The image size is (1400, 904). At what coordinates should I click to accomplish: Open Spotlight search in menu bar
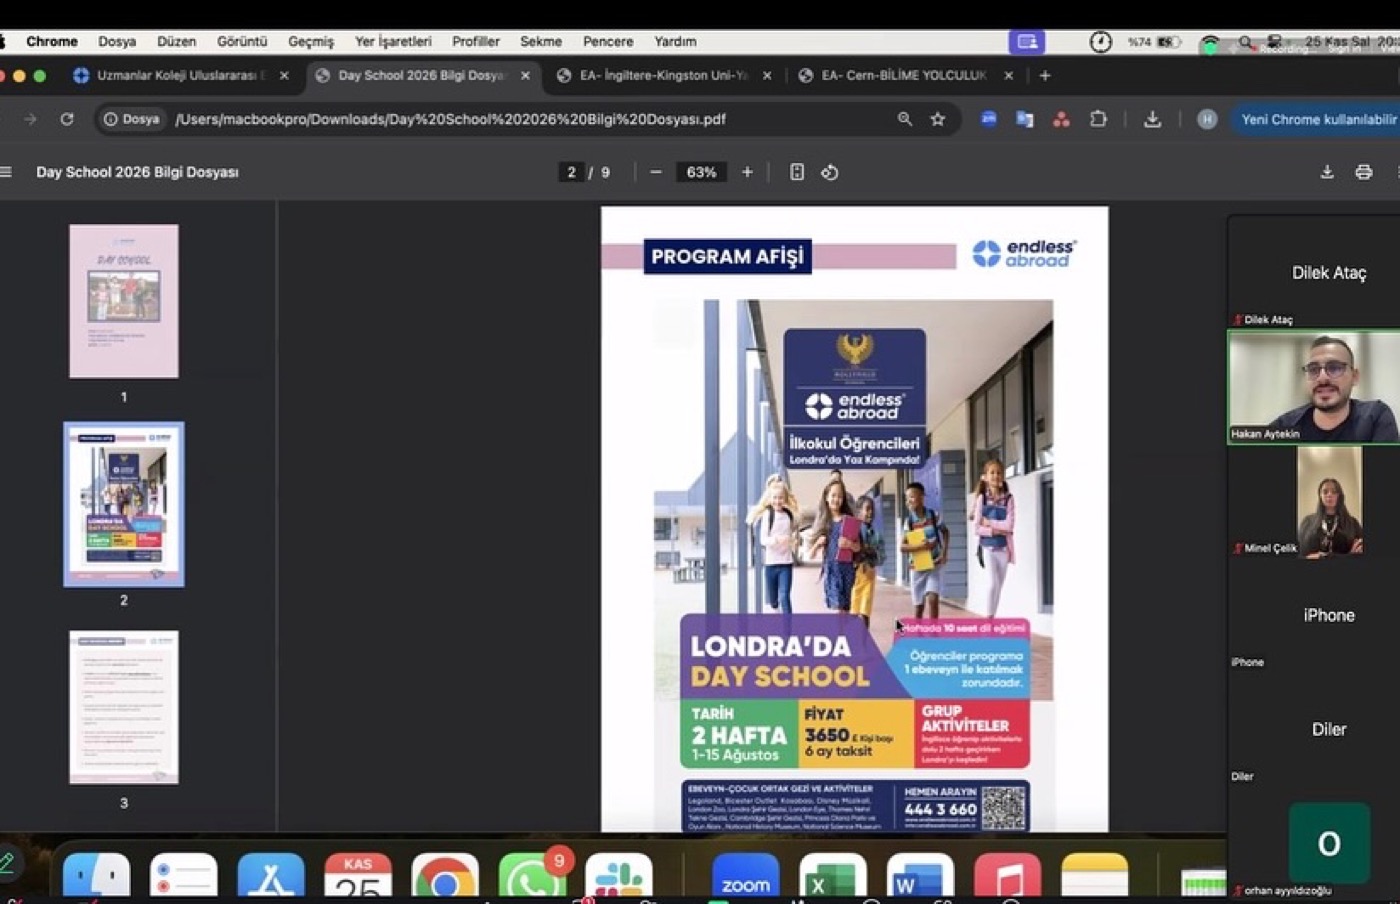click(1245, 41)
